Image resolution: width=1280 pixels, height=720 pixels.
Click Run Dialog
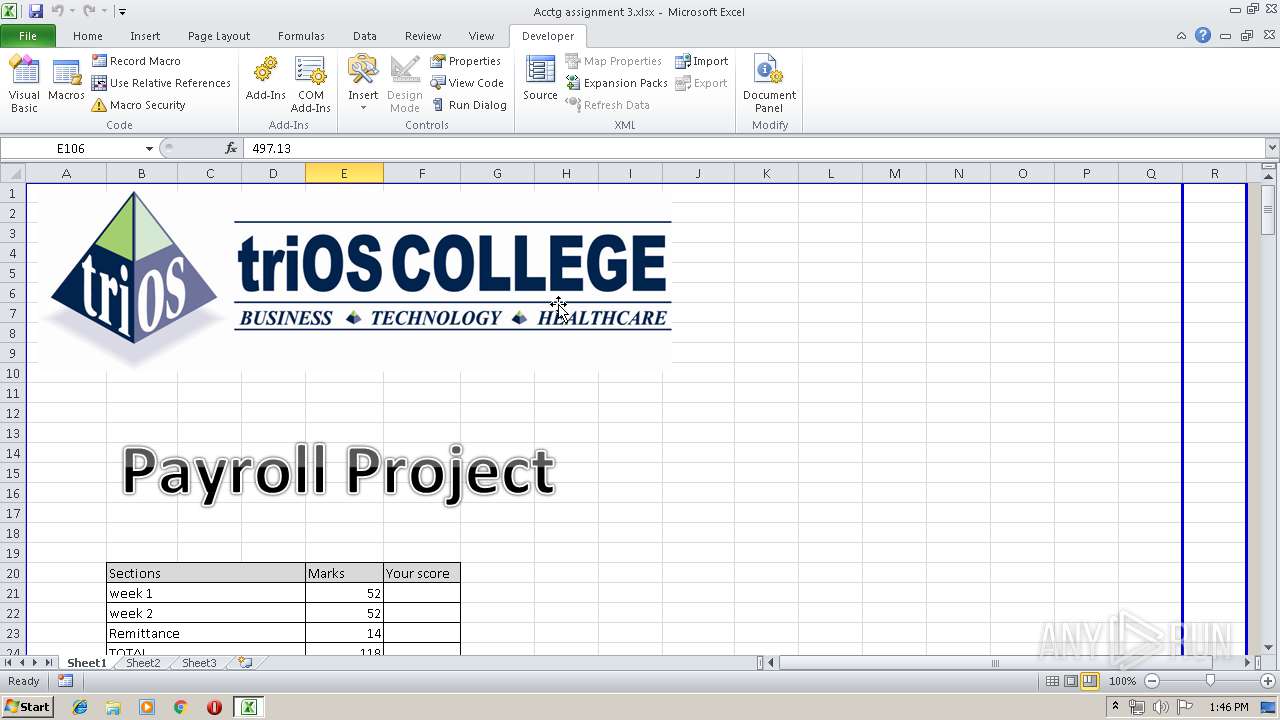click(469, 105)
